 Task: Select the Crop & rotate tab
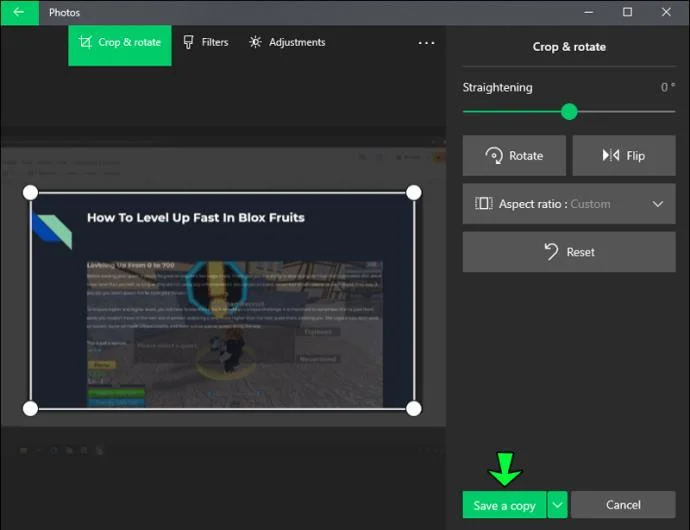pyautogui.click(x=120, y=45)
